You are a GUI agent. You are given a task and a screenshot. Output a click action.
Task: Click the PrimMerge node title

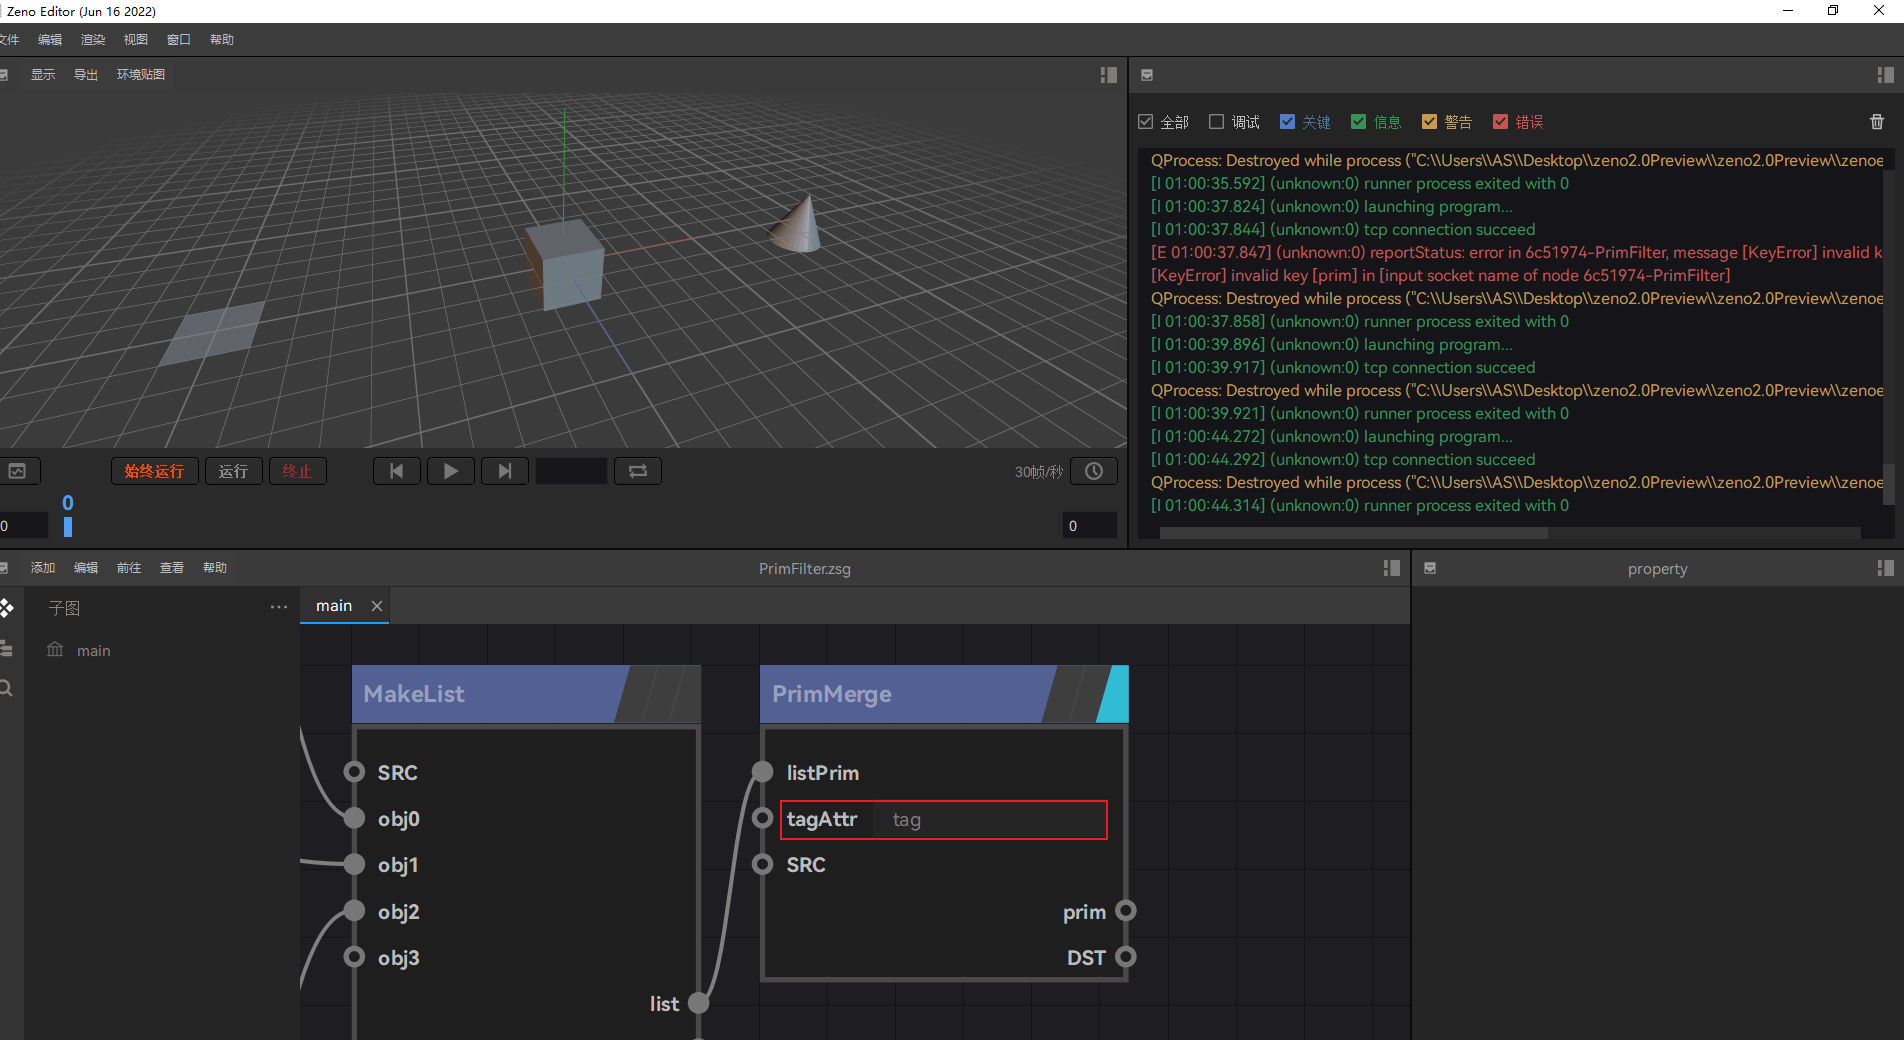832,694
